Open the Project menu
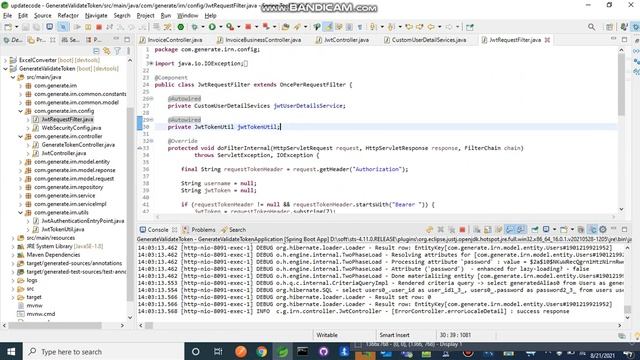Viewport: 640px width, 360px height. click(x=145, y=16)
